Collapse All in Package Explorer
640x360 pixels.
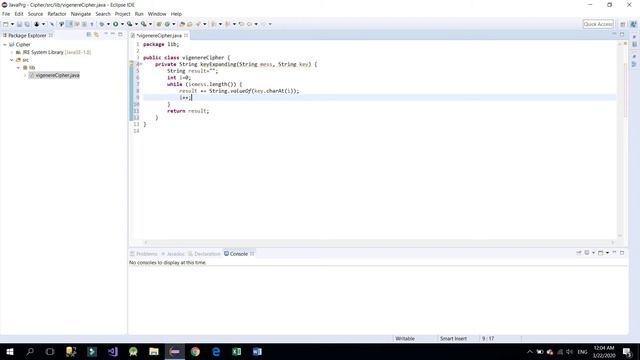pyautogui.click(x=89, y=35)
